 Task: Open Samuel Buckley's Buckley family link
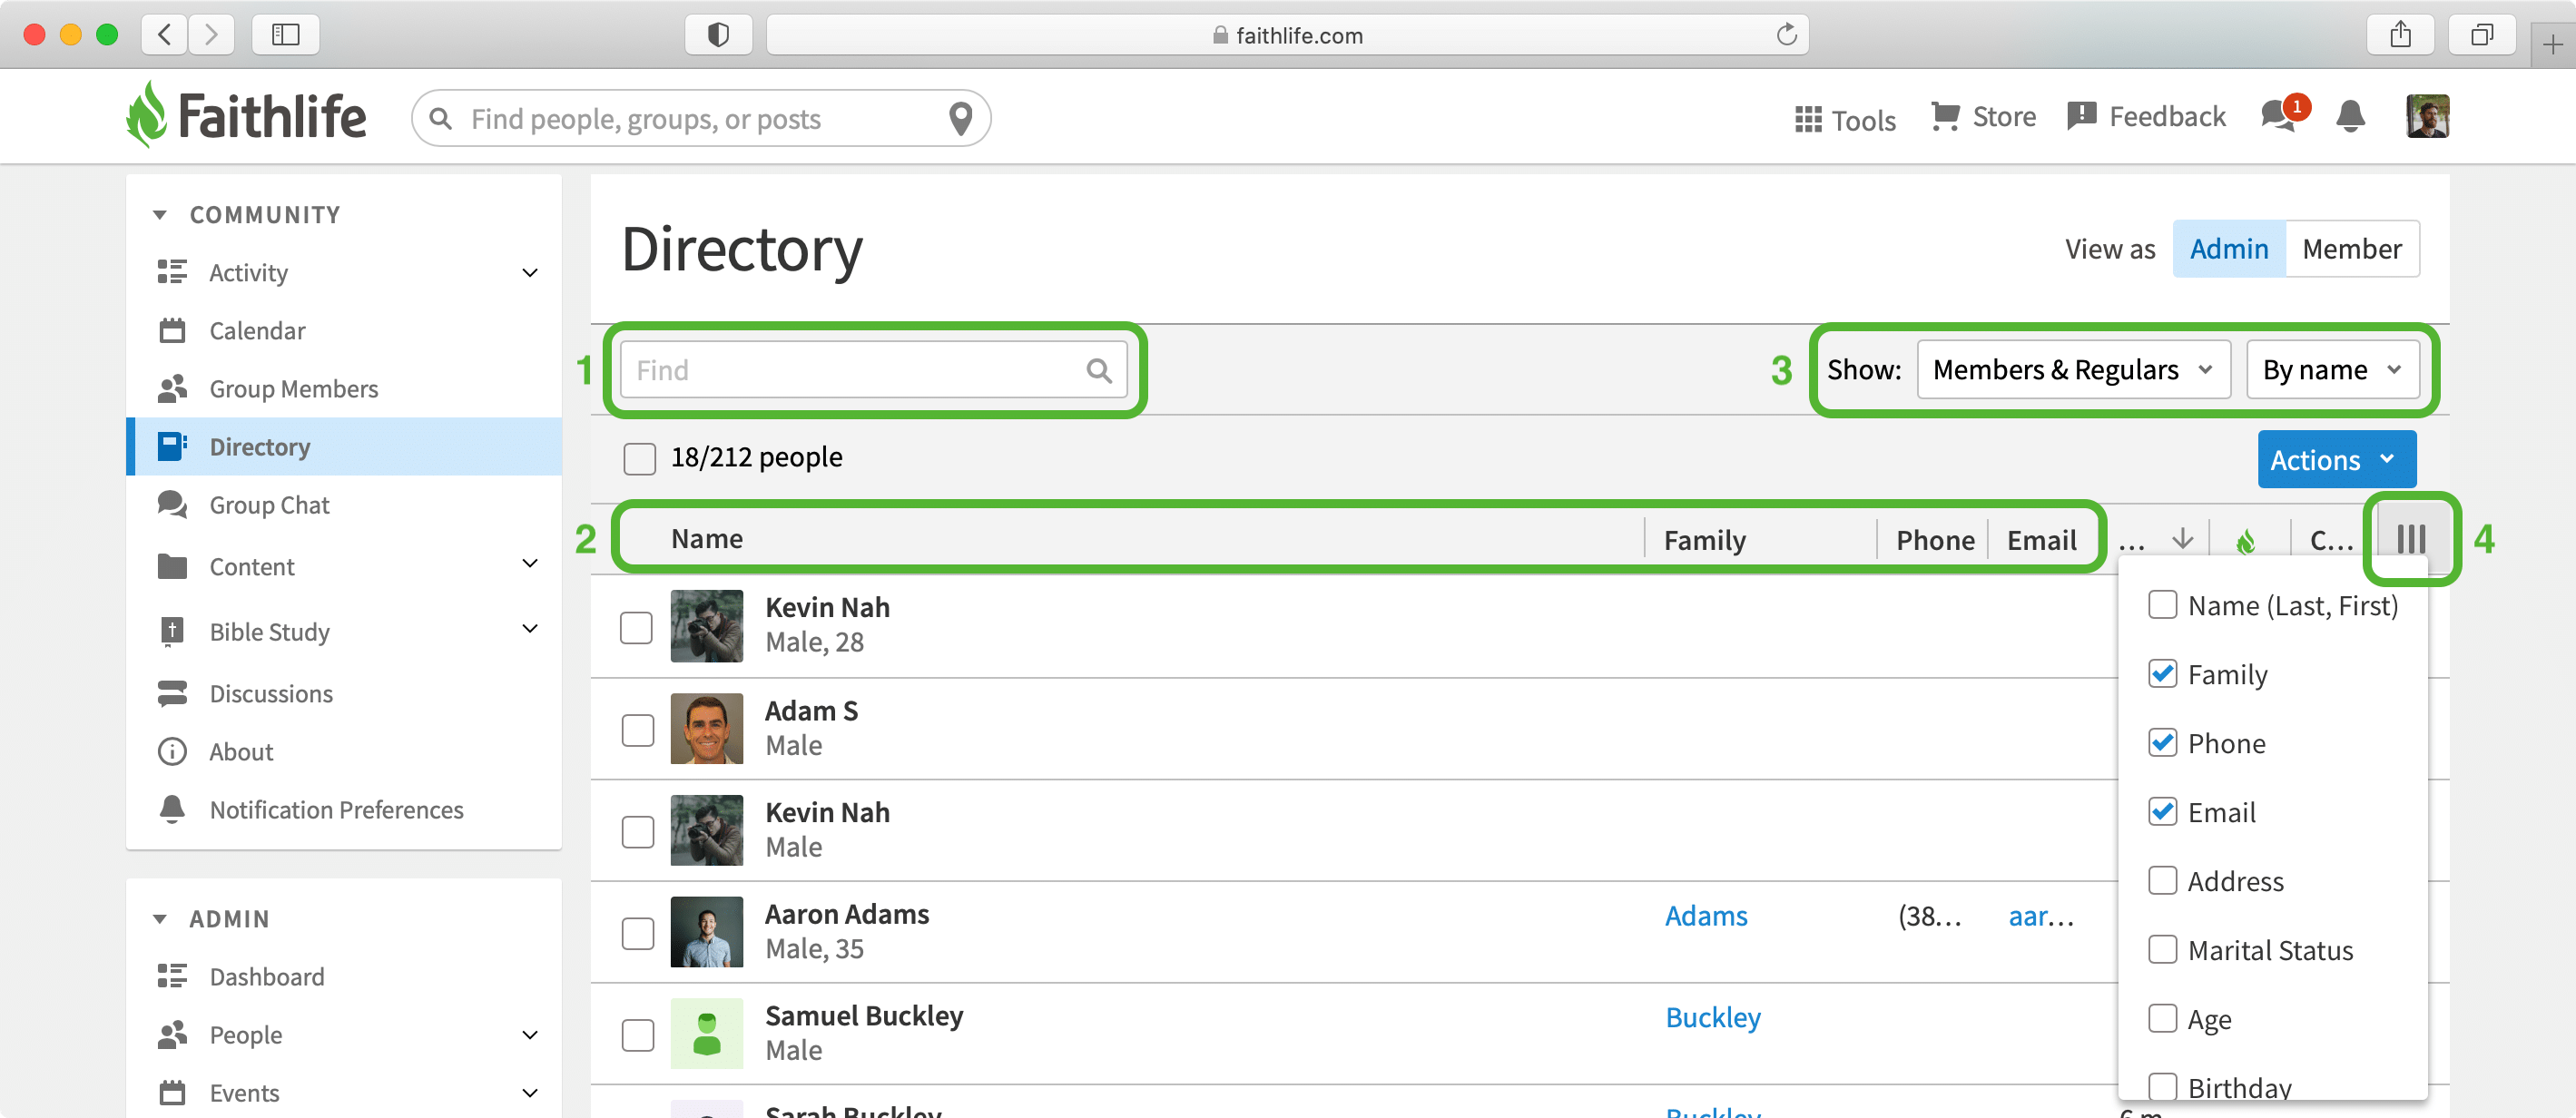tap(1713, 1018)
